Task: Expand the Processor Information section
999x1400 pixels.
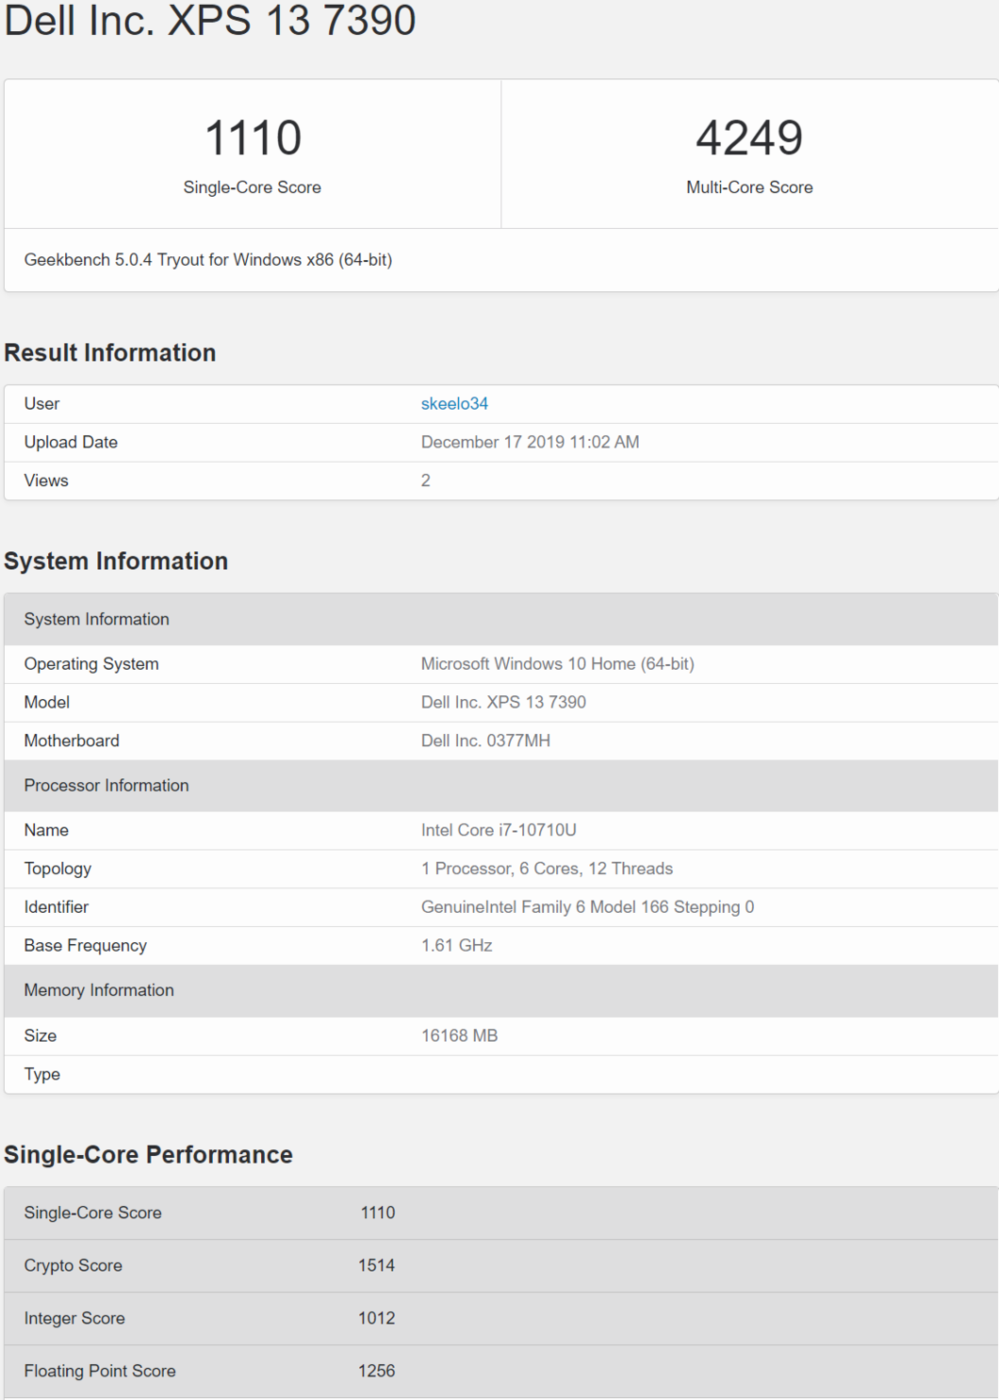Action: click(x=106, y=785)
